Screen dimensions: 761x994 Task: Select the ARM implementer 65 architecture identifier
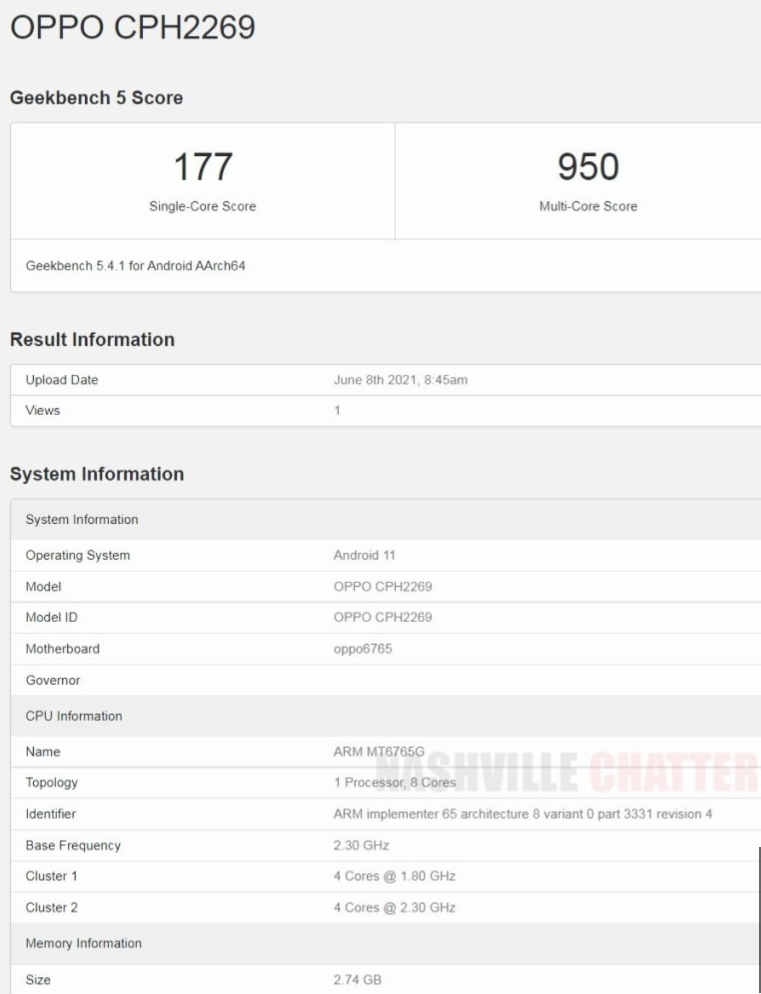(523, 814)
